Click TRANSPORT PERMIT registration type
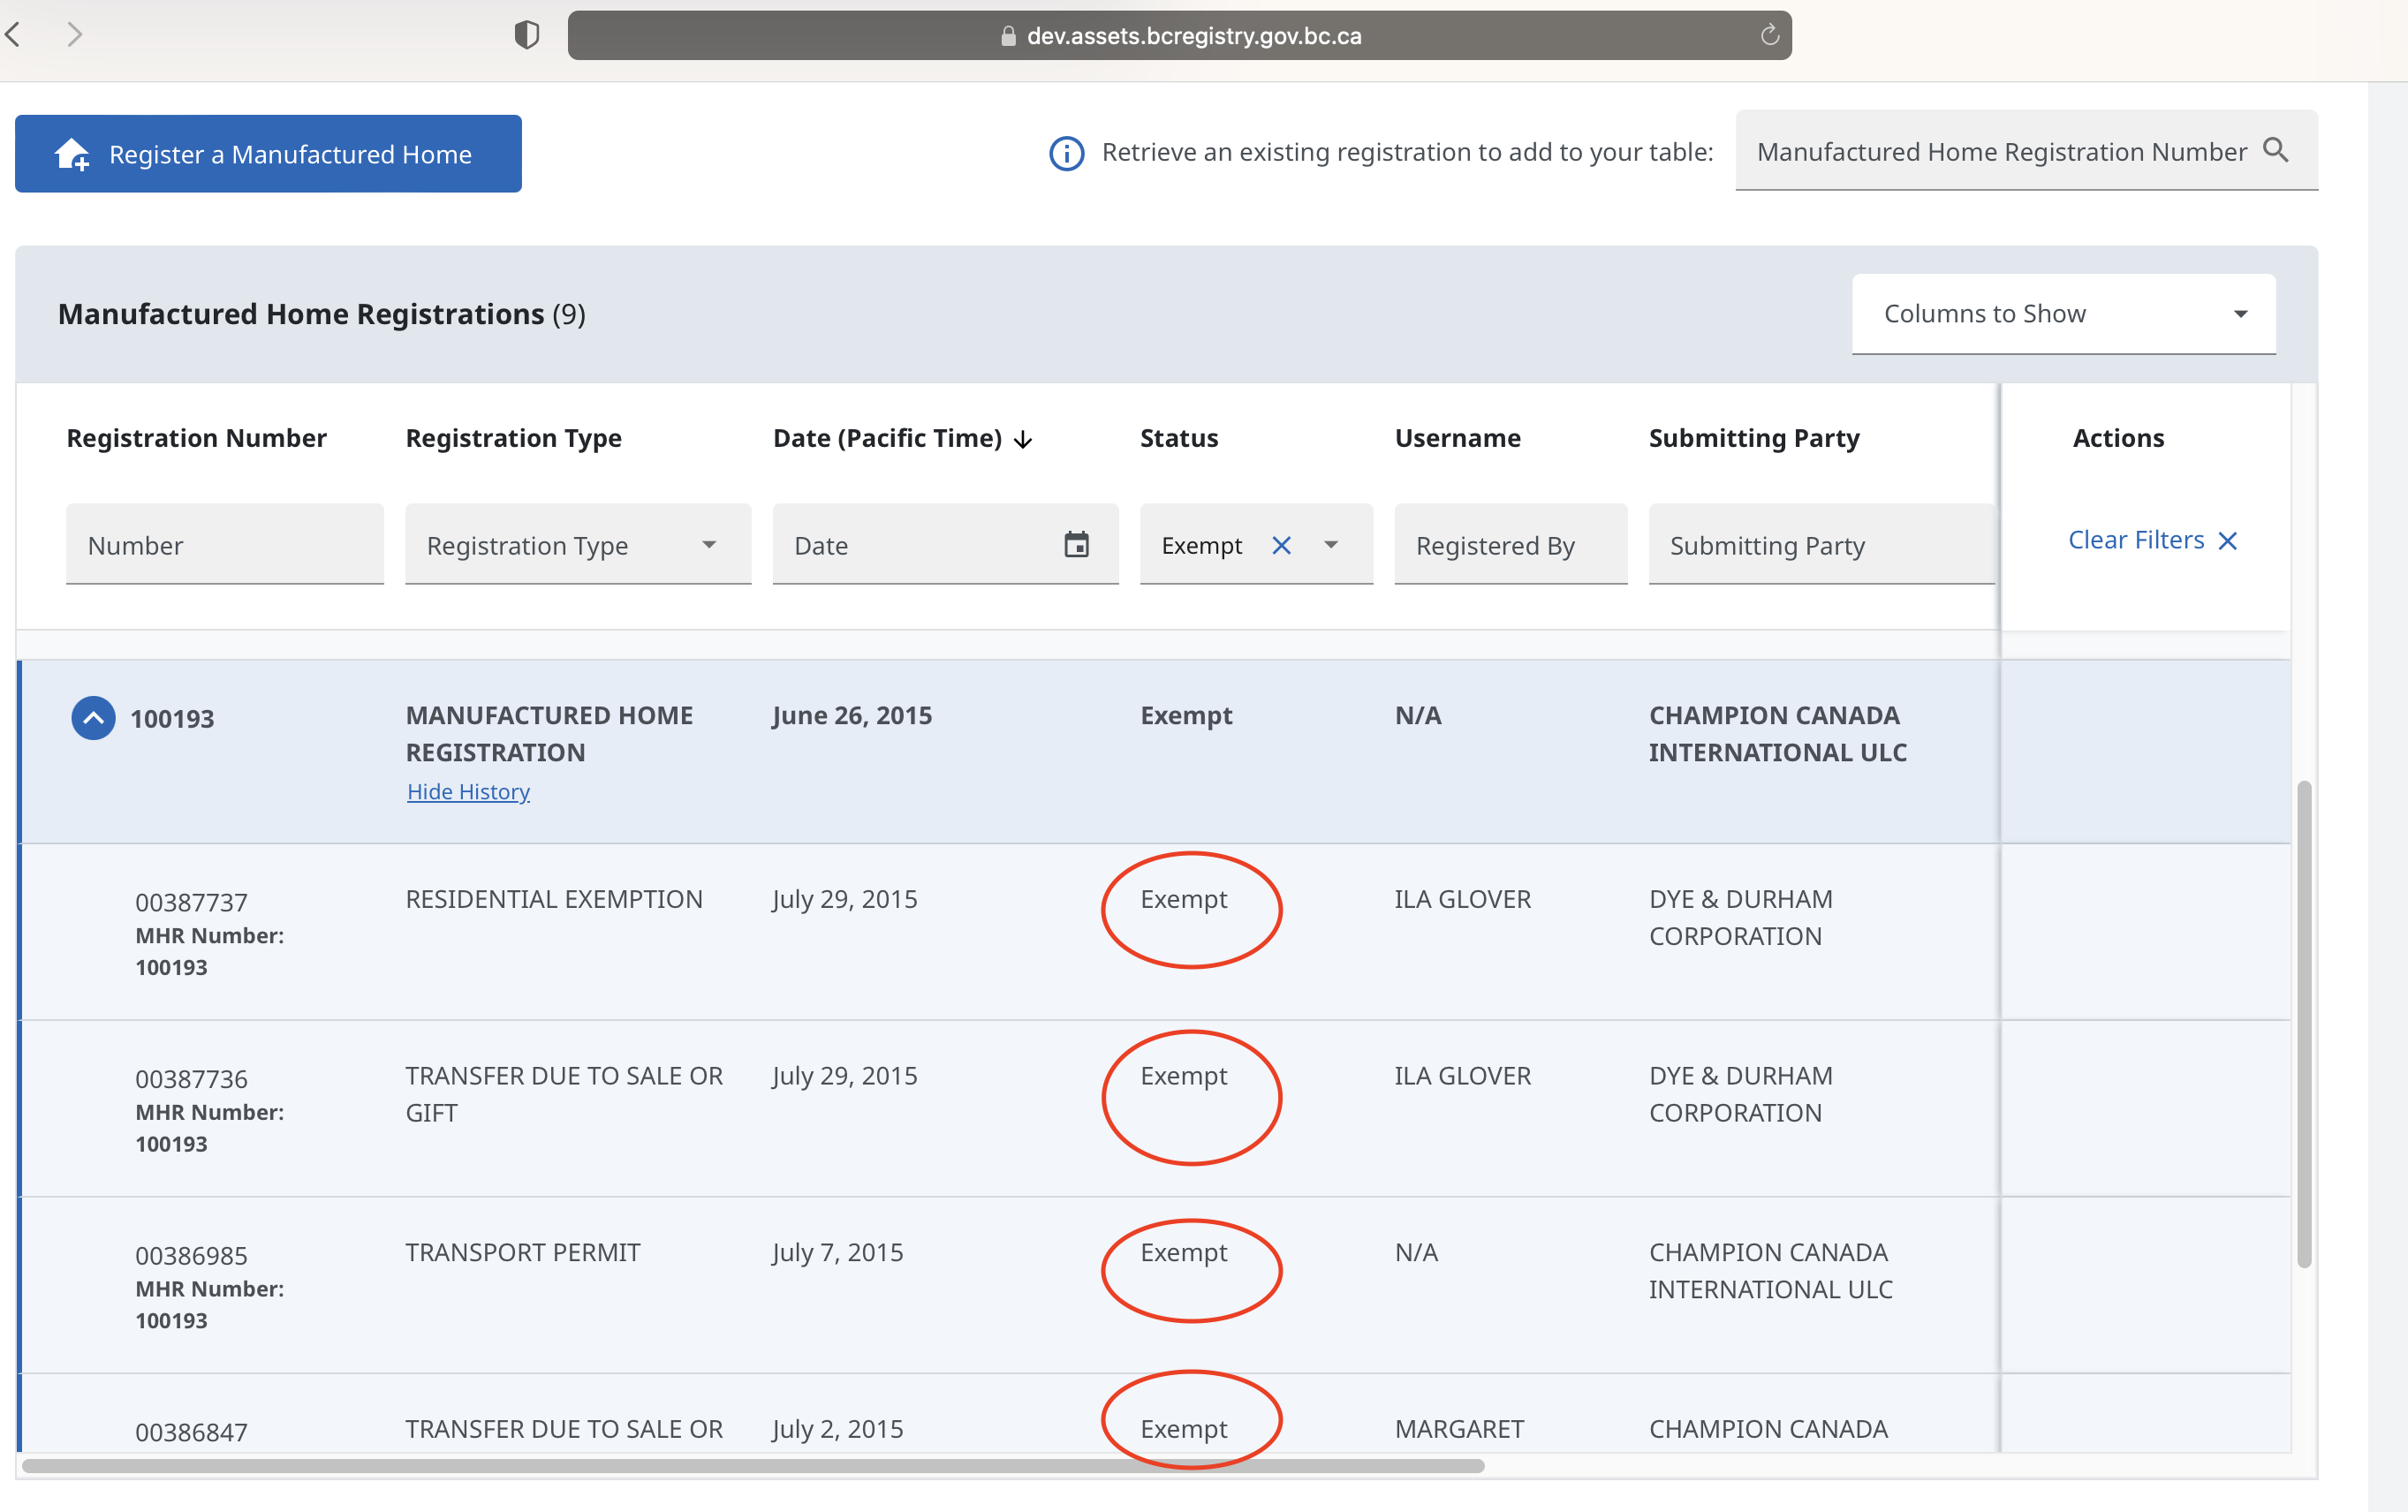Screen dimensions: 2408x1512 (523, 1252)
